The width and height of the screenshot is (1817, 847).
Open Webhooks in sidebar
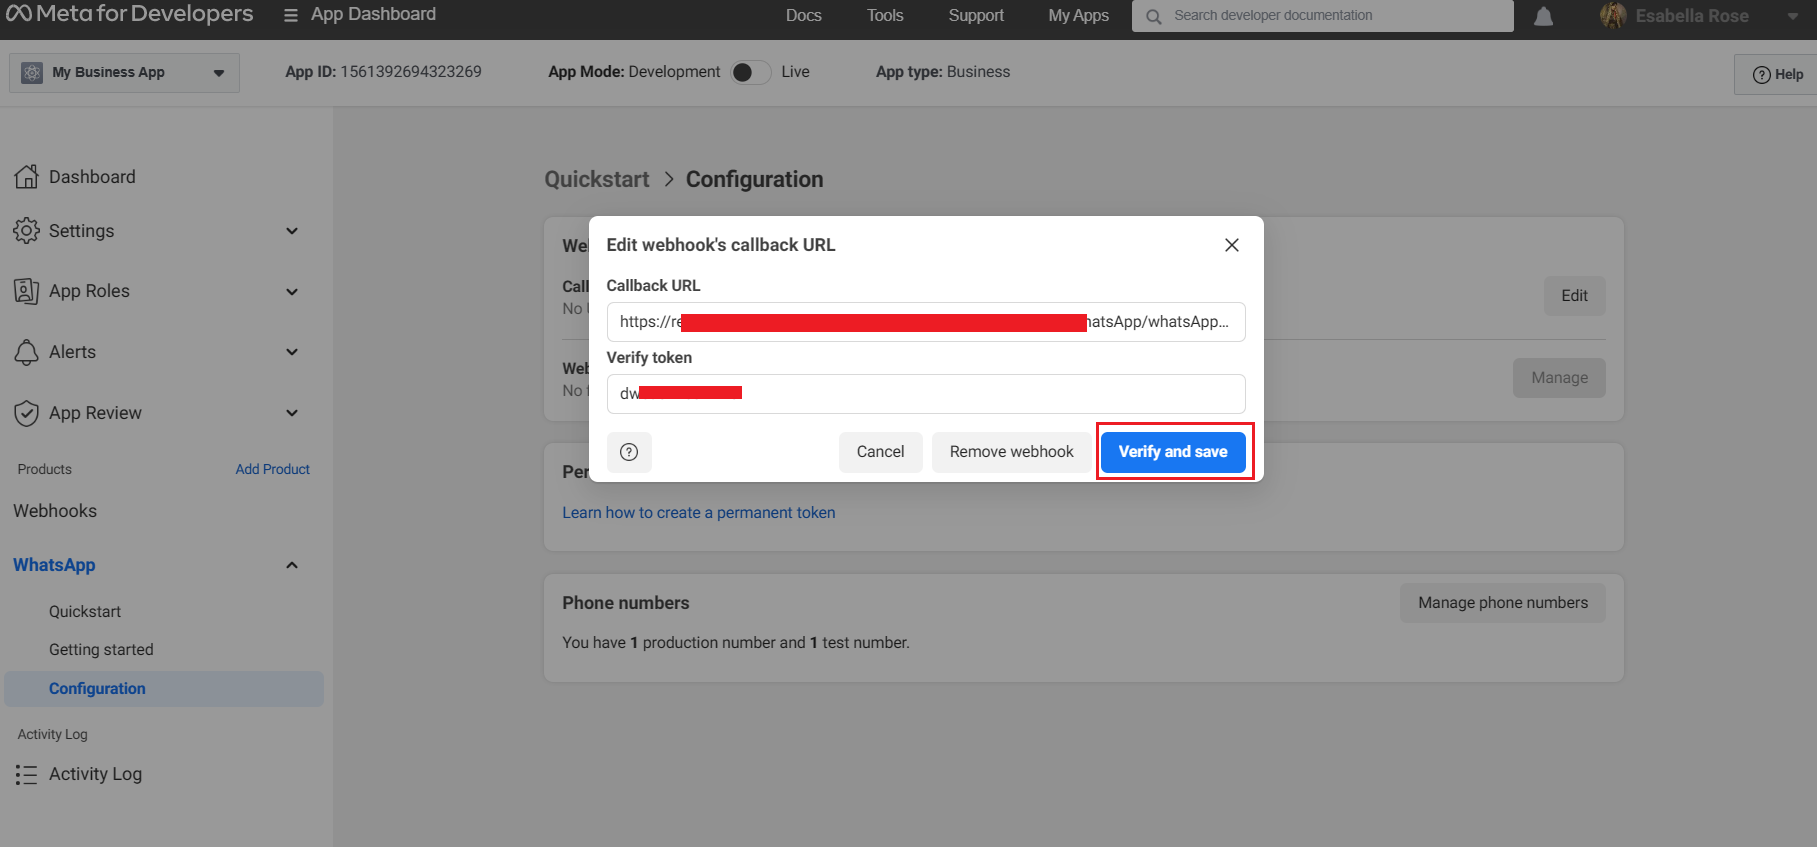coord(55,511)
